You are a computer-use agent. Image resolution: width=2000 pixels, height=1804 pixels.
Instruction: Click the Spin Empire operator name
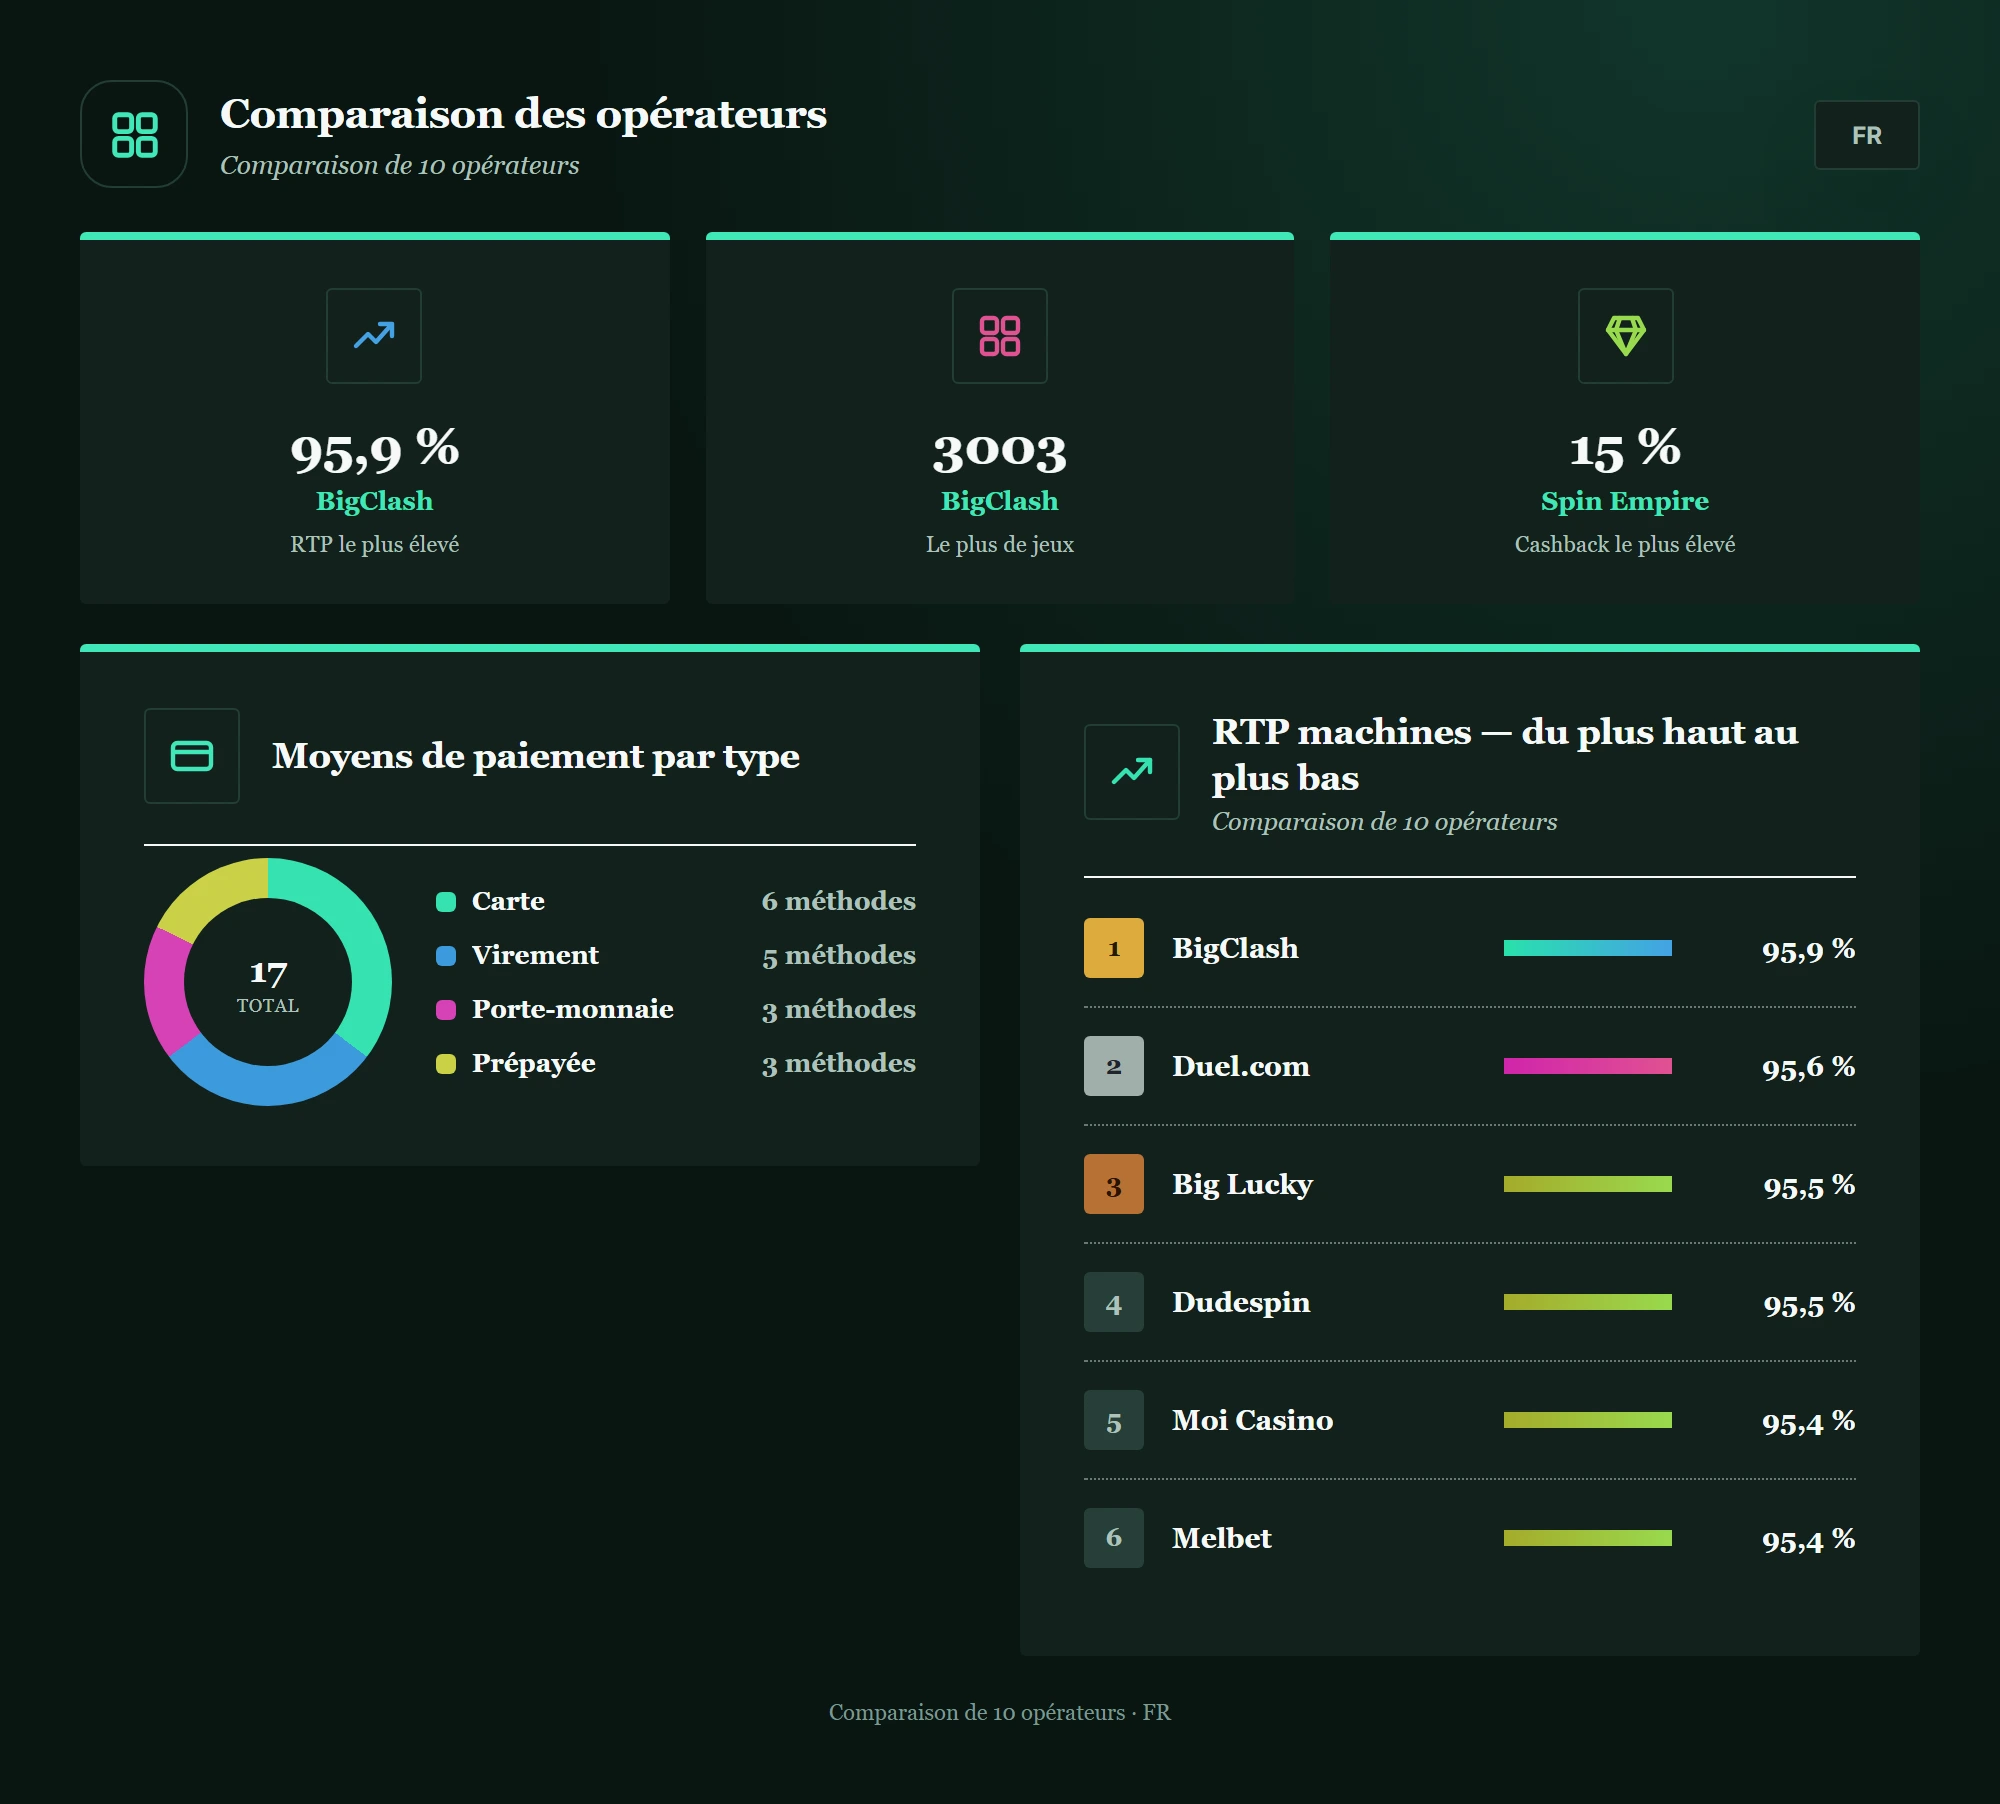1625,501
